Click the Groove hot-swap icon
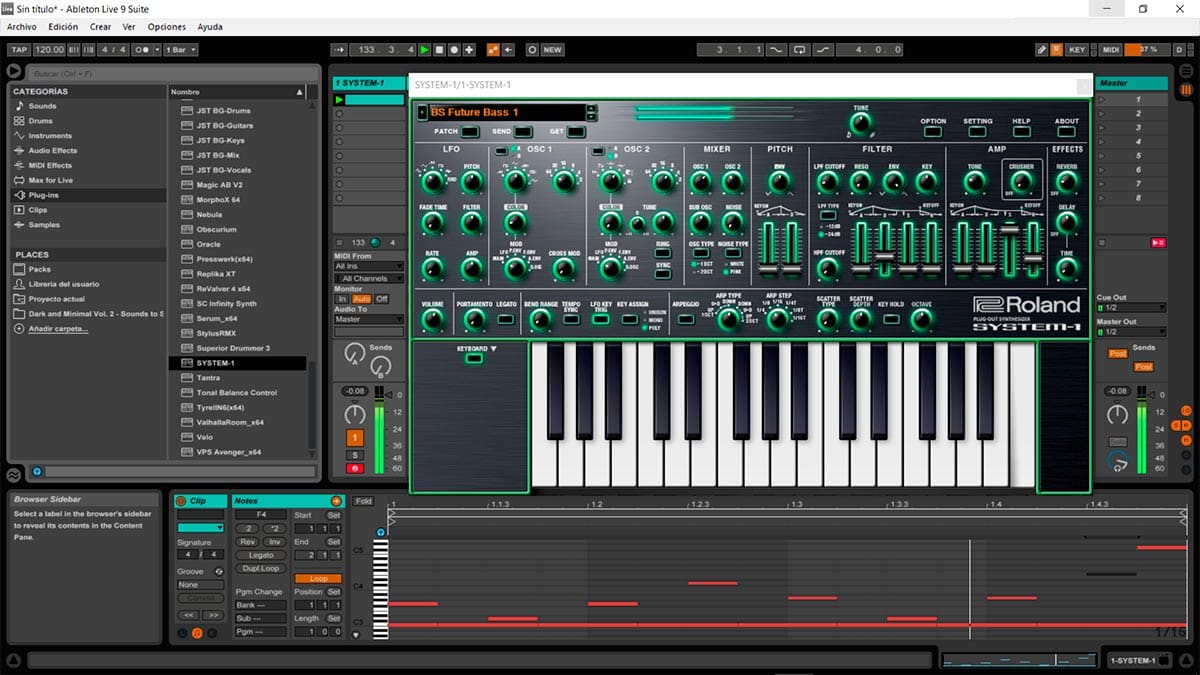1200x675 pixels. [219, 571]
